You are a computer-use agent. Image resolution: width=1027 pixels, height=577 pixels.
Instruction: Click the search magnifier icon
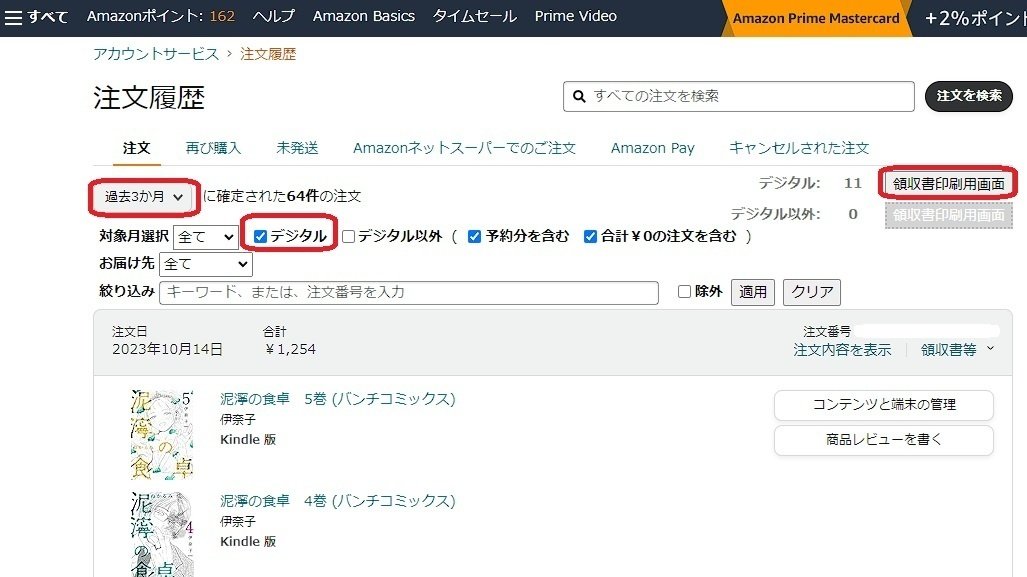click(579, 96)
